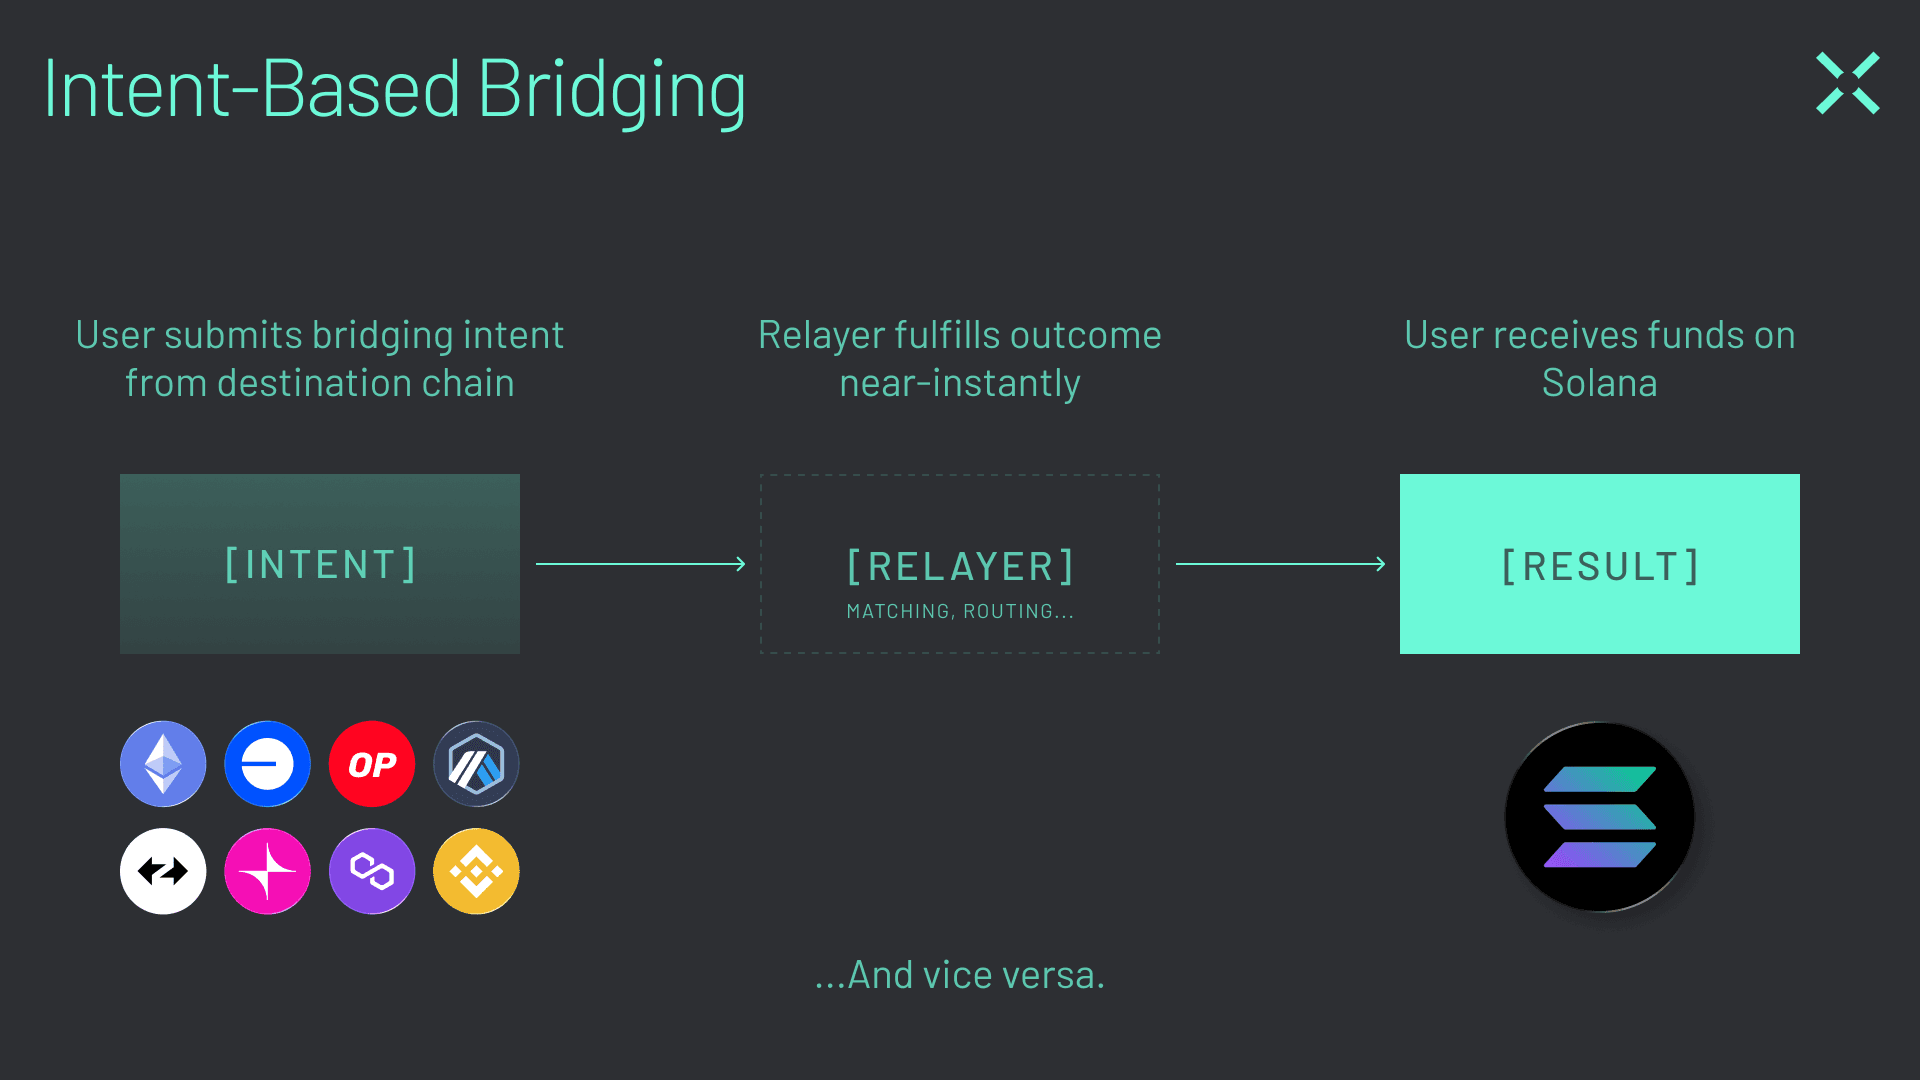Click the X-shaped logo at top right
Viewport: 1920px width, 1080px height.
pos(1847,83)
